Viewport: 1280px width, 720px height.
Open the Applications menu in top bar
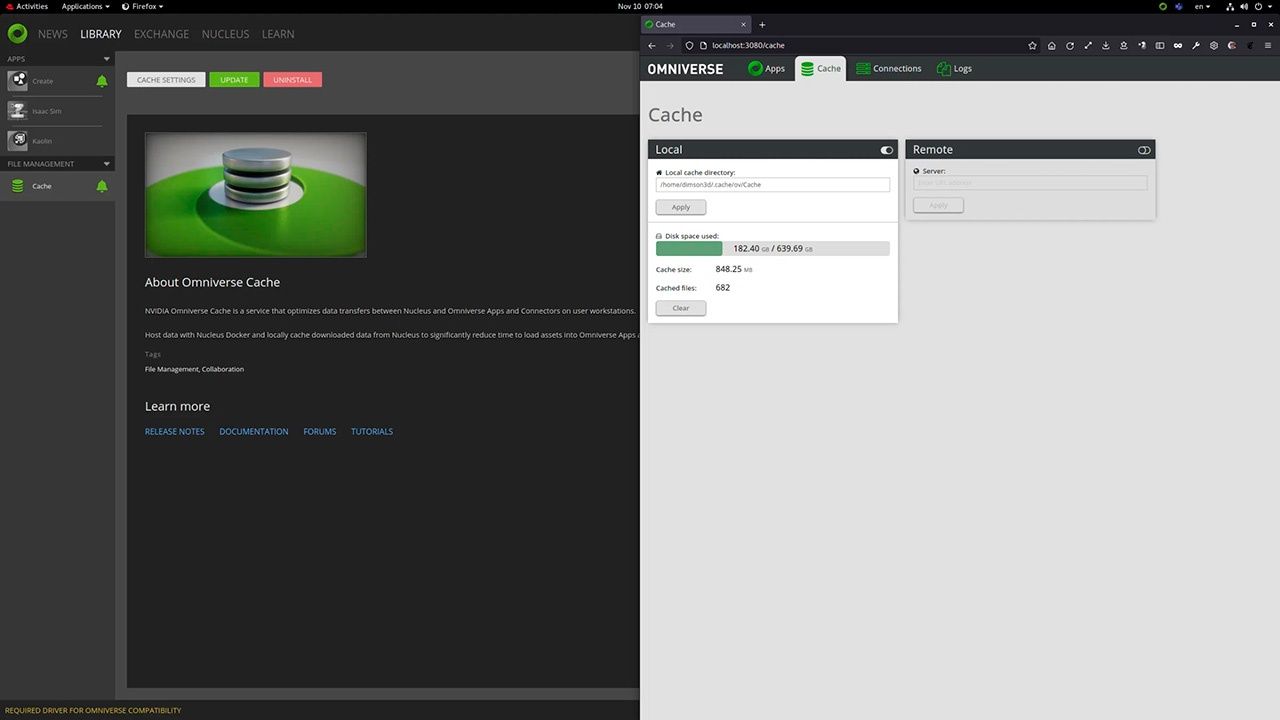[85, 6]
